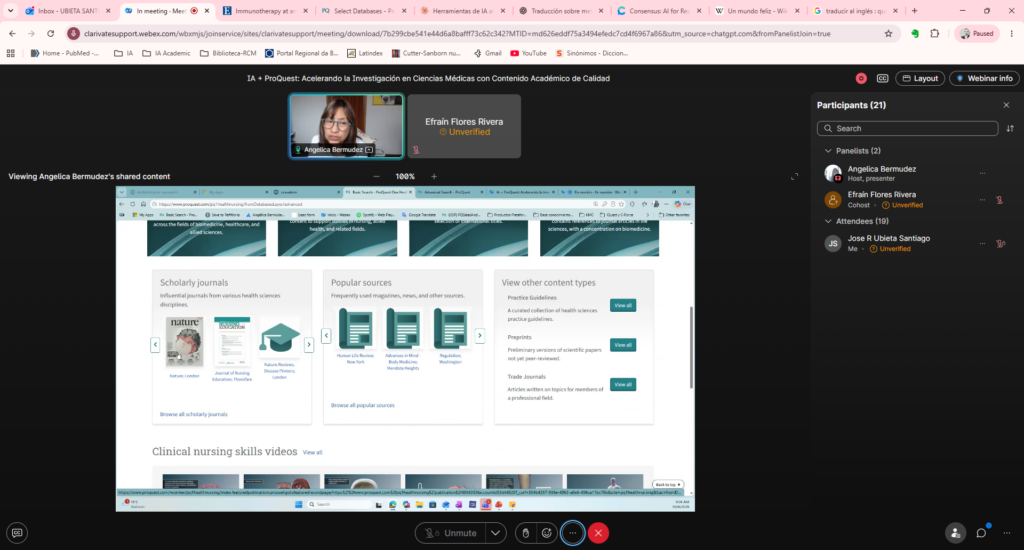
Task: Open Webinar info
Action: click(984, 78)
